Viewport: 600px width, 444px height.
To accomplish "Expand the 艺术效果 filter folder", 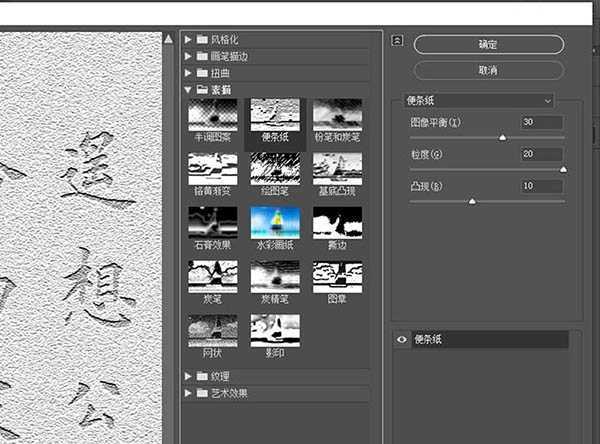I will (x=191, y=393).
